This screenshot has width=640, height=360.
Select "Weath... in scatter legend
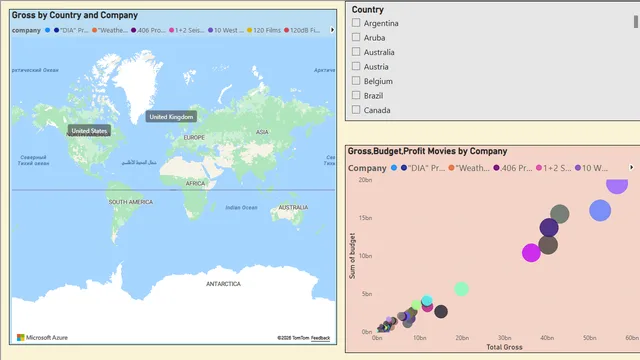469,168
